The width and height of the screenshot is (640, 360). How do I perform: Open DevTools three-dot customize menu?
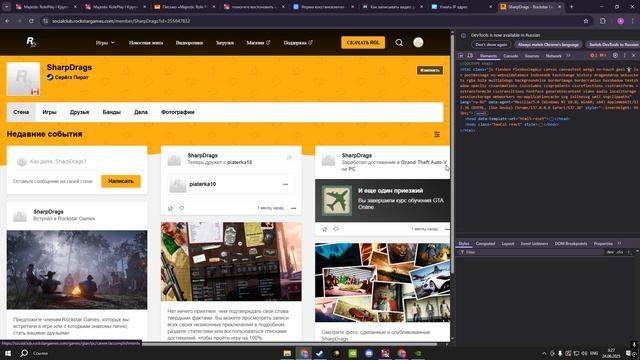[x=624, y=56]
